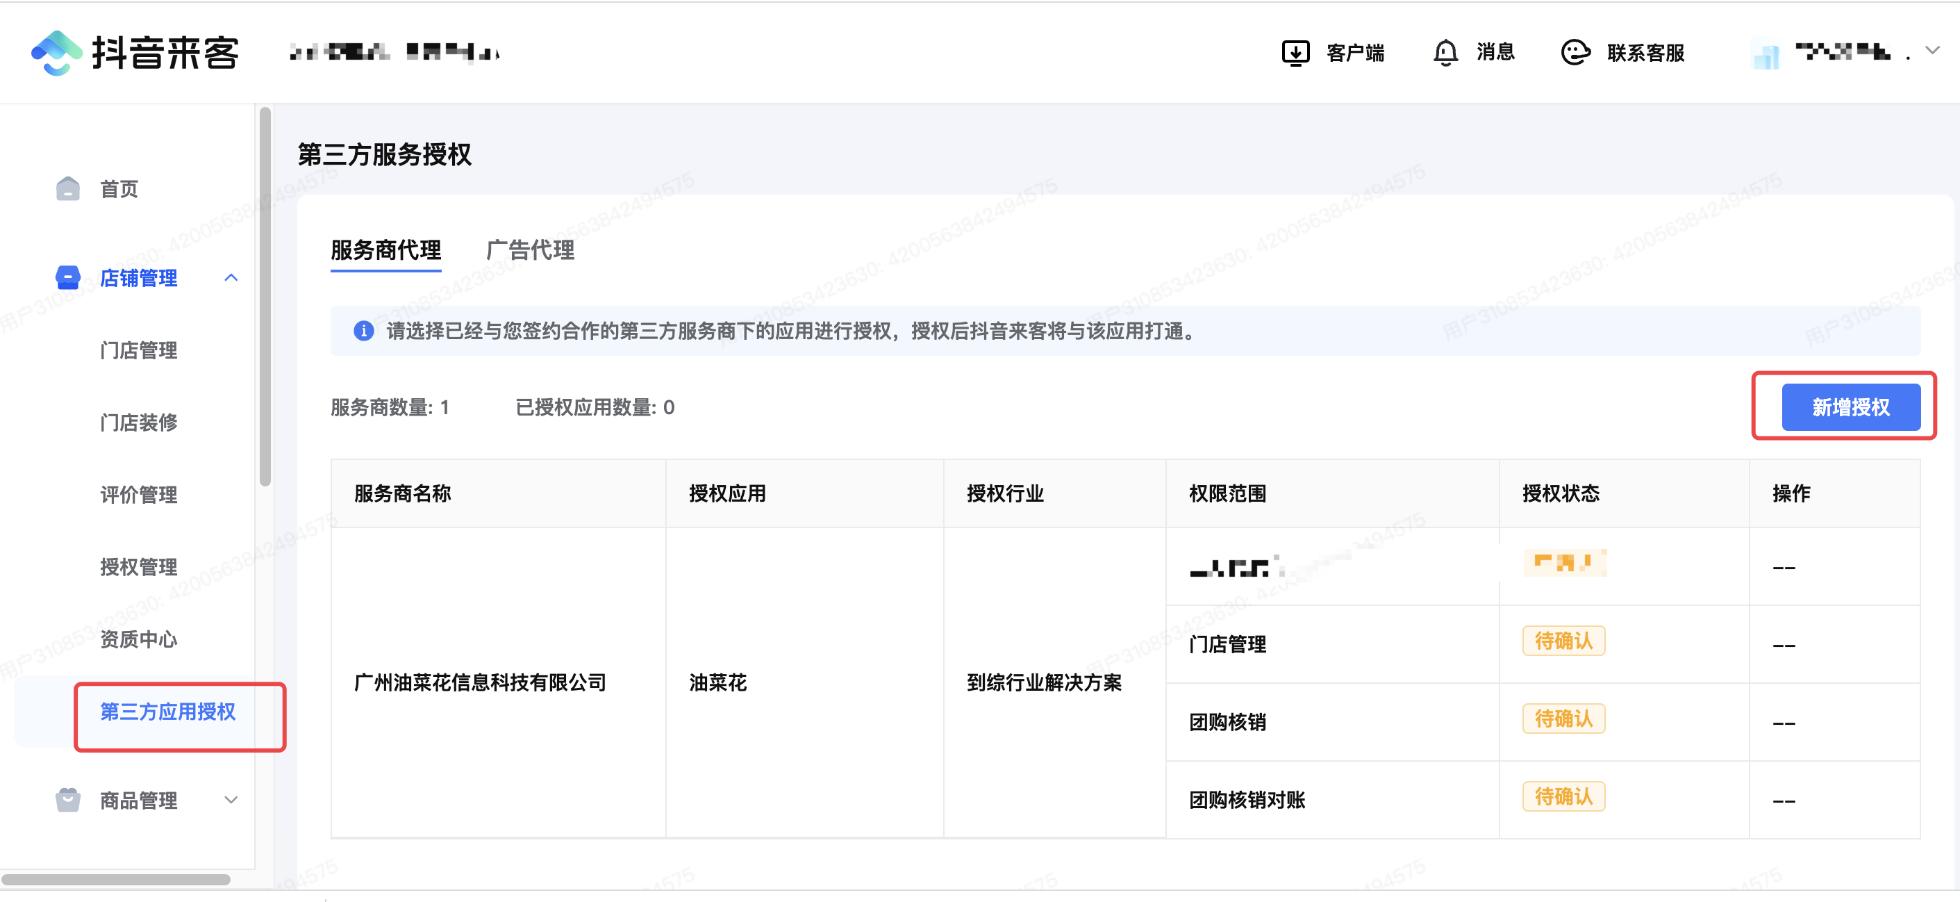Open the account dropdown arrow

1933,51
